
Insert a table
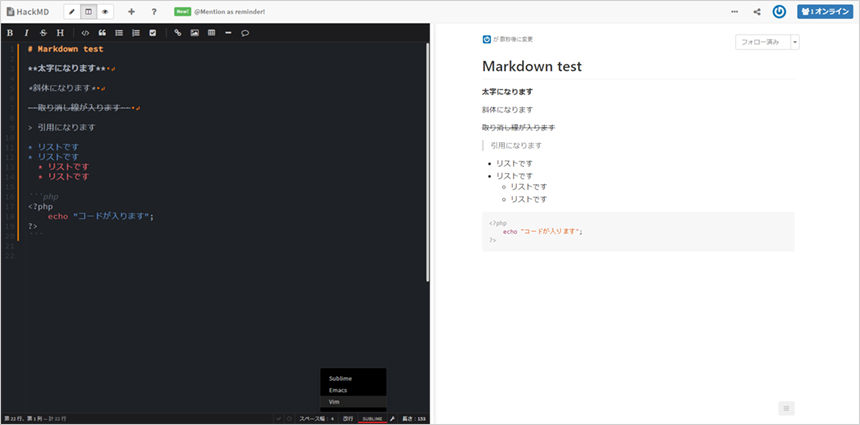pos(211,33)
